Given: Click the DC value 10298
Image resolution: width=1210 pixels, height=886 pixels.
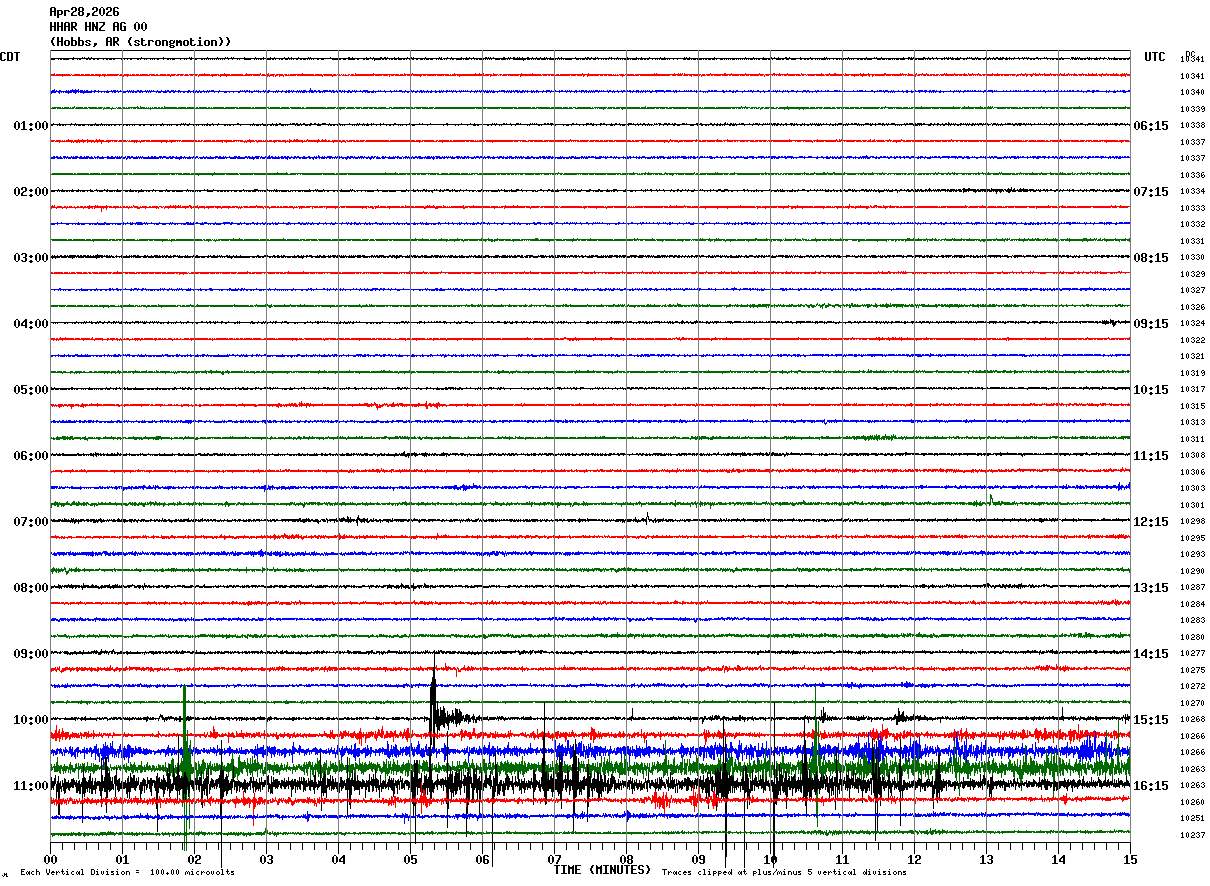Looking at the screenshot, I should click(1192, 522).
